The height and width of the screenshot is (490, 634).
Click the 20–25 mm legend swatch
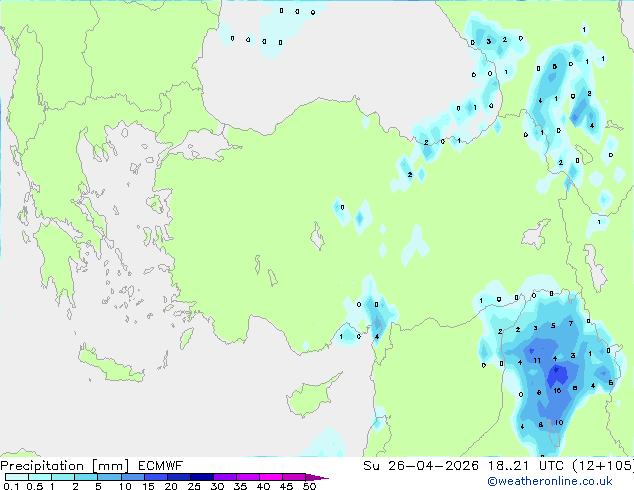[x=179, y=477]
